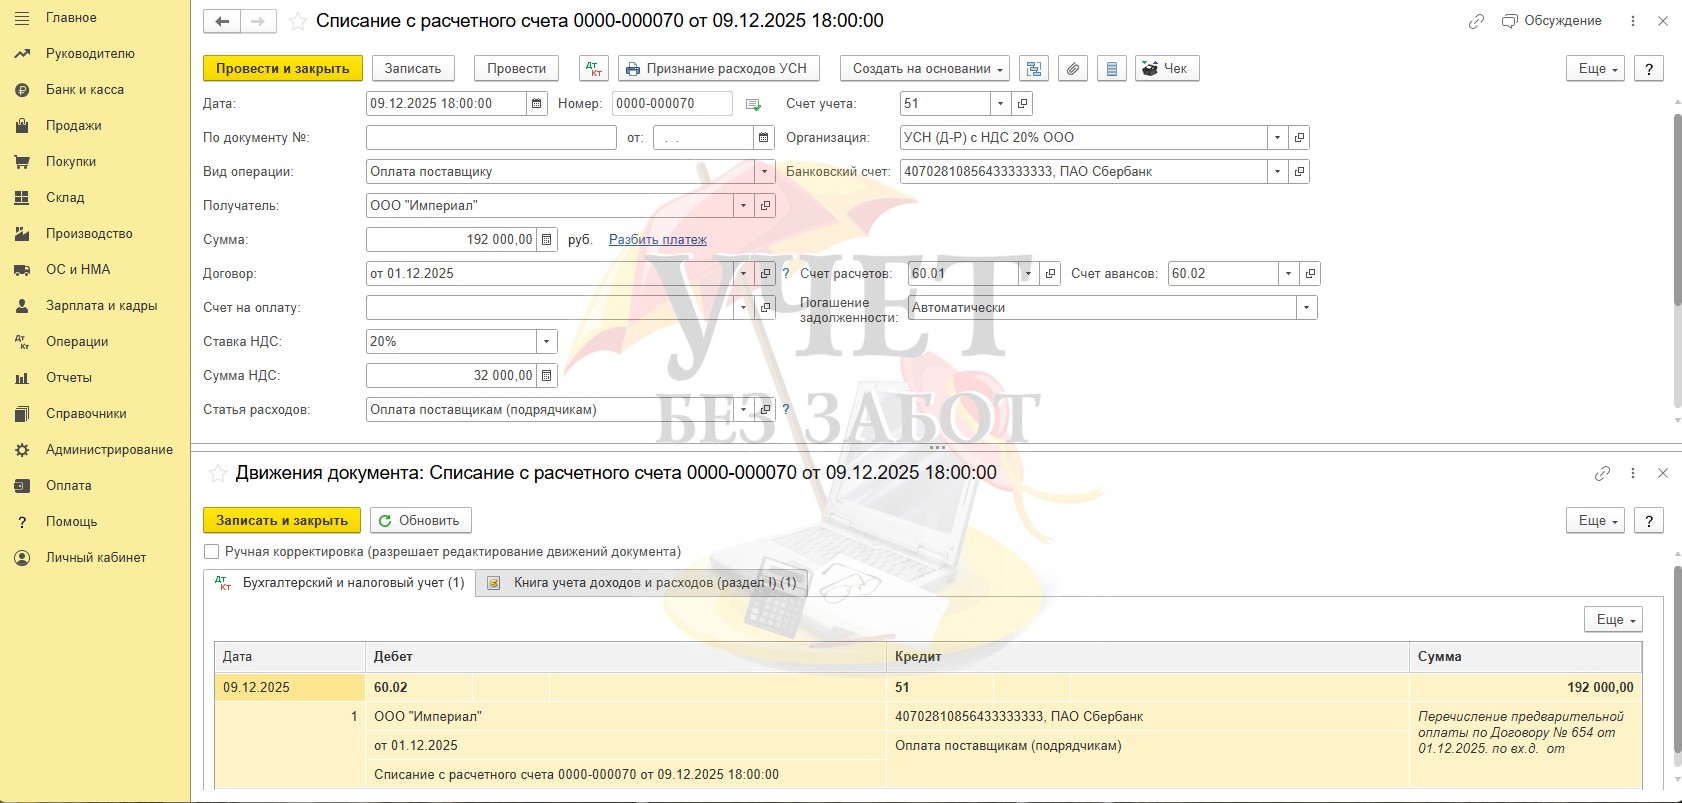1682x803 pixels.
Task: Get link to the Движения документа panel
Action: (1602, 473)
